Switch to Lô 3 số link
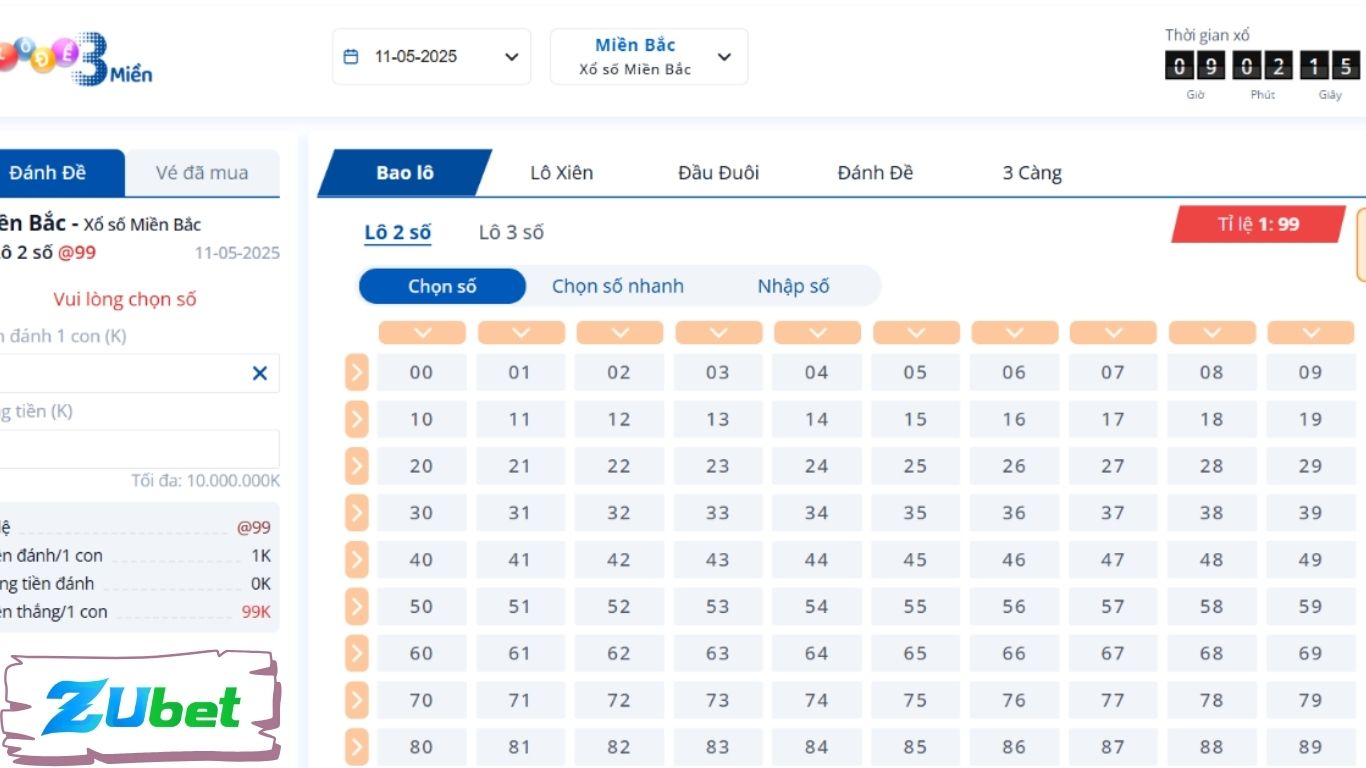1366x768 pixels. [511, 233]
